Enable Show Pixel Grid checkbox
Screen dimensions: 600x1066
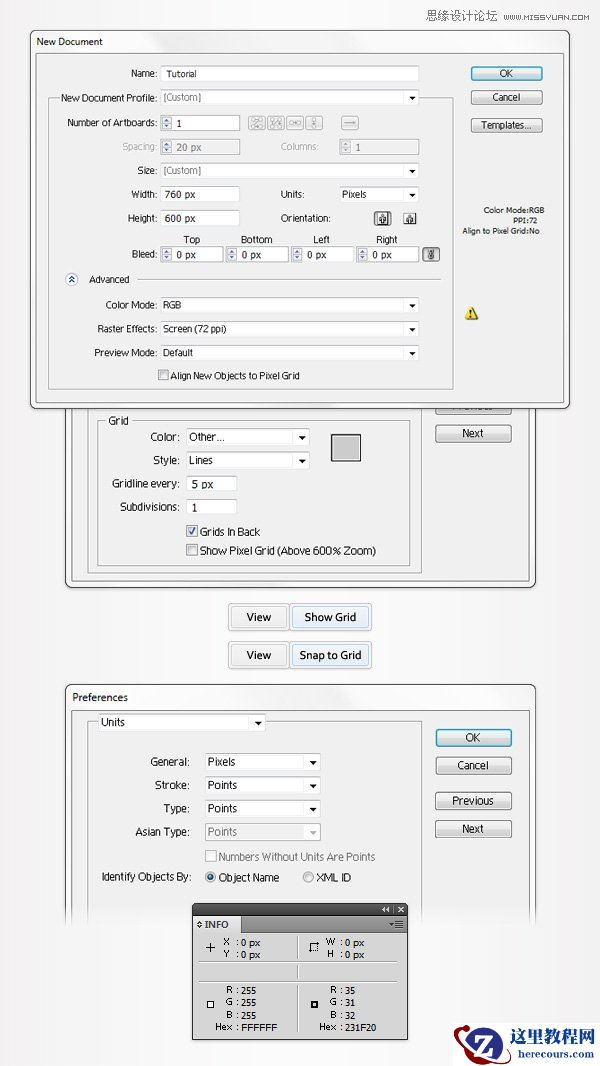(x=192, y=551)
